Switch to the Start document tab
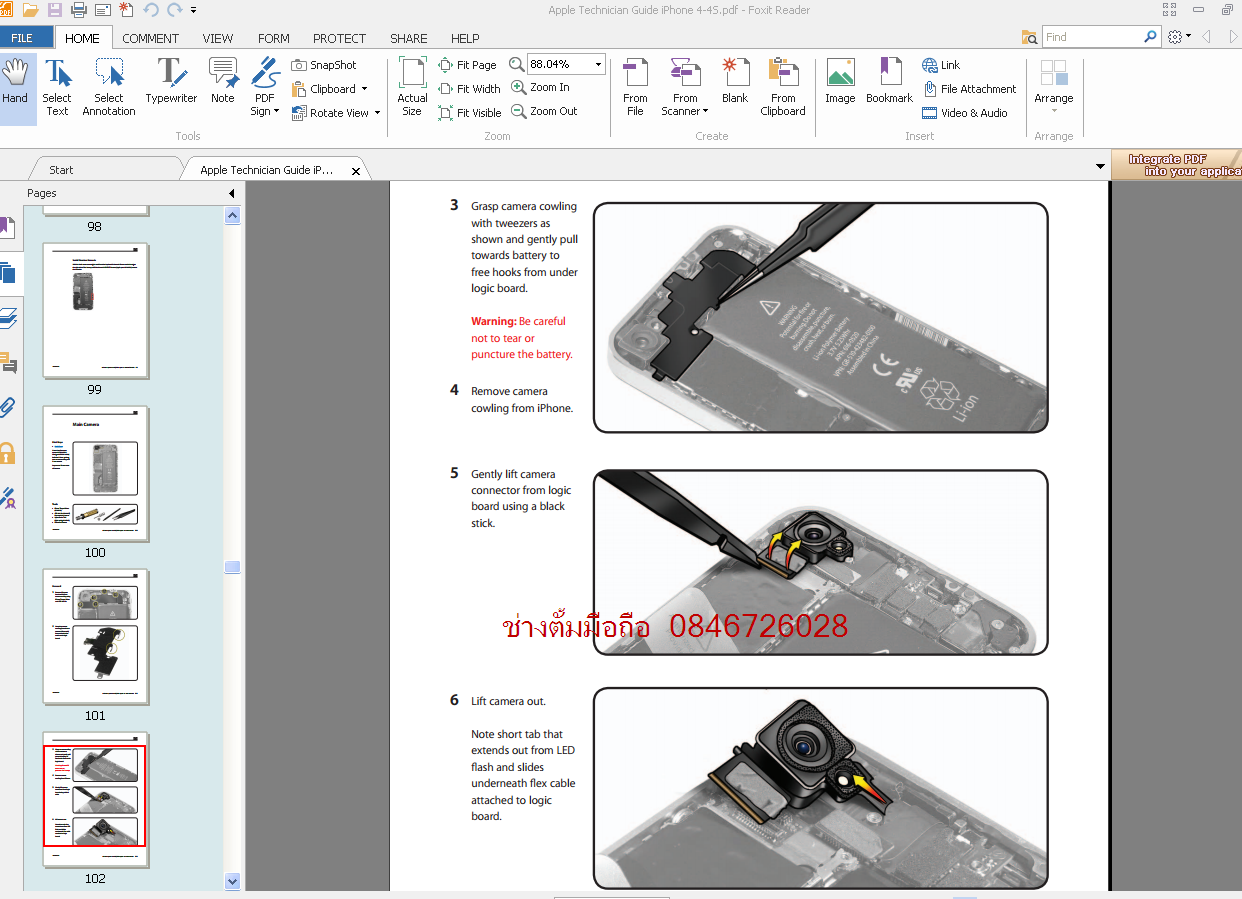 (105, 169)
